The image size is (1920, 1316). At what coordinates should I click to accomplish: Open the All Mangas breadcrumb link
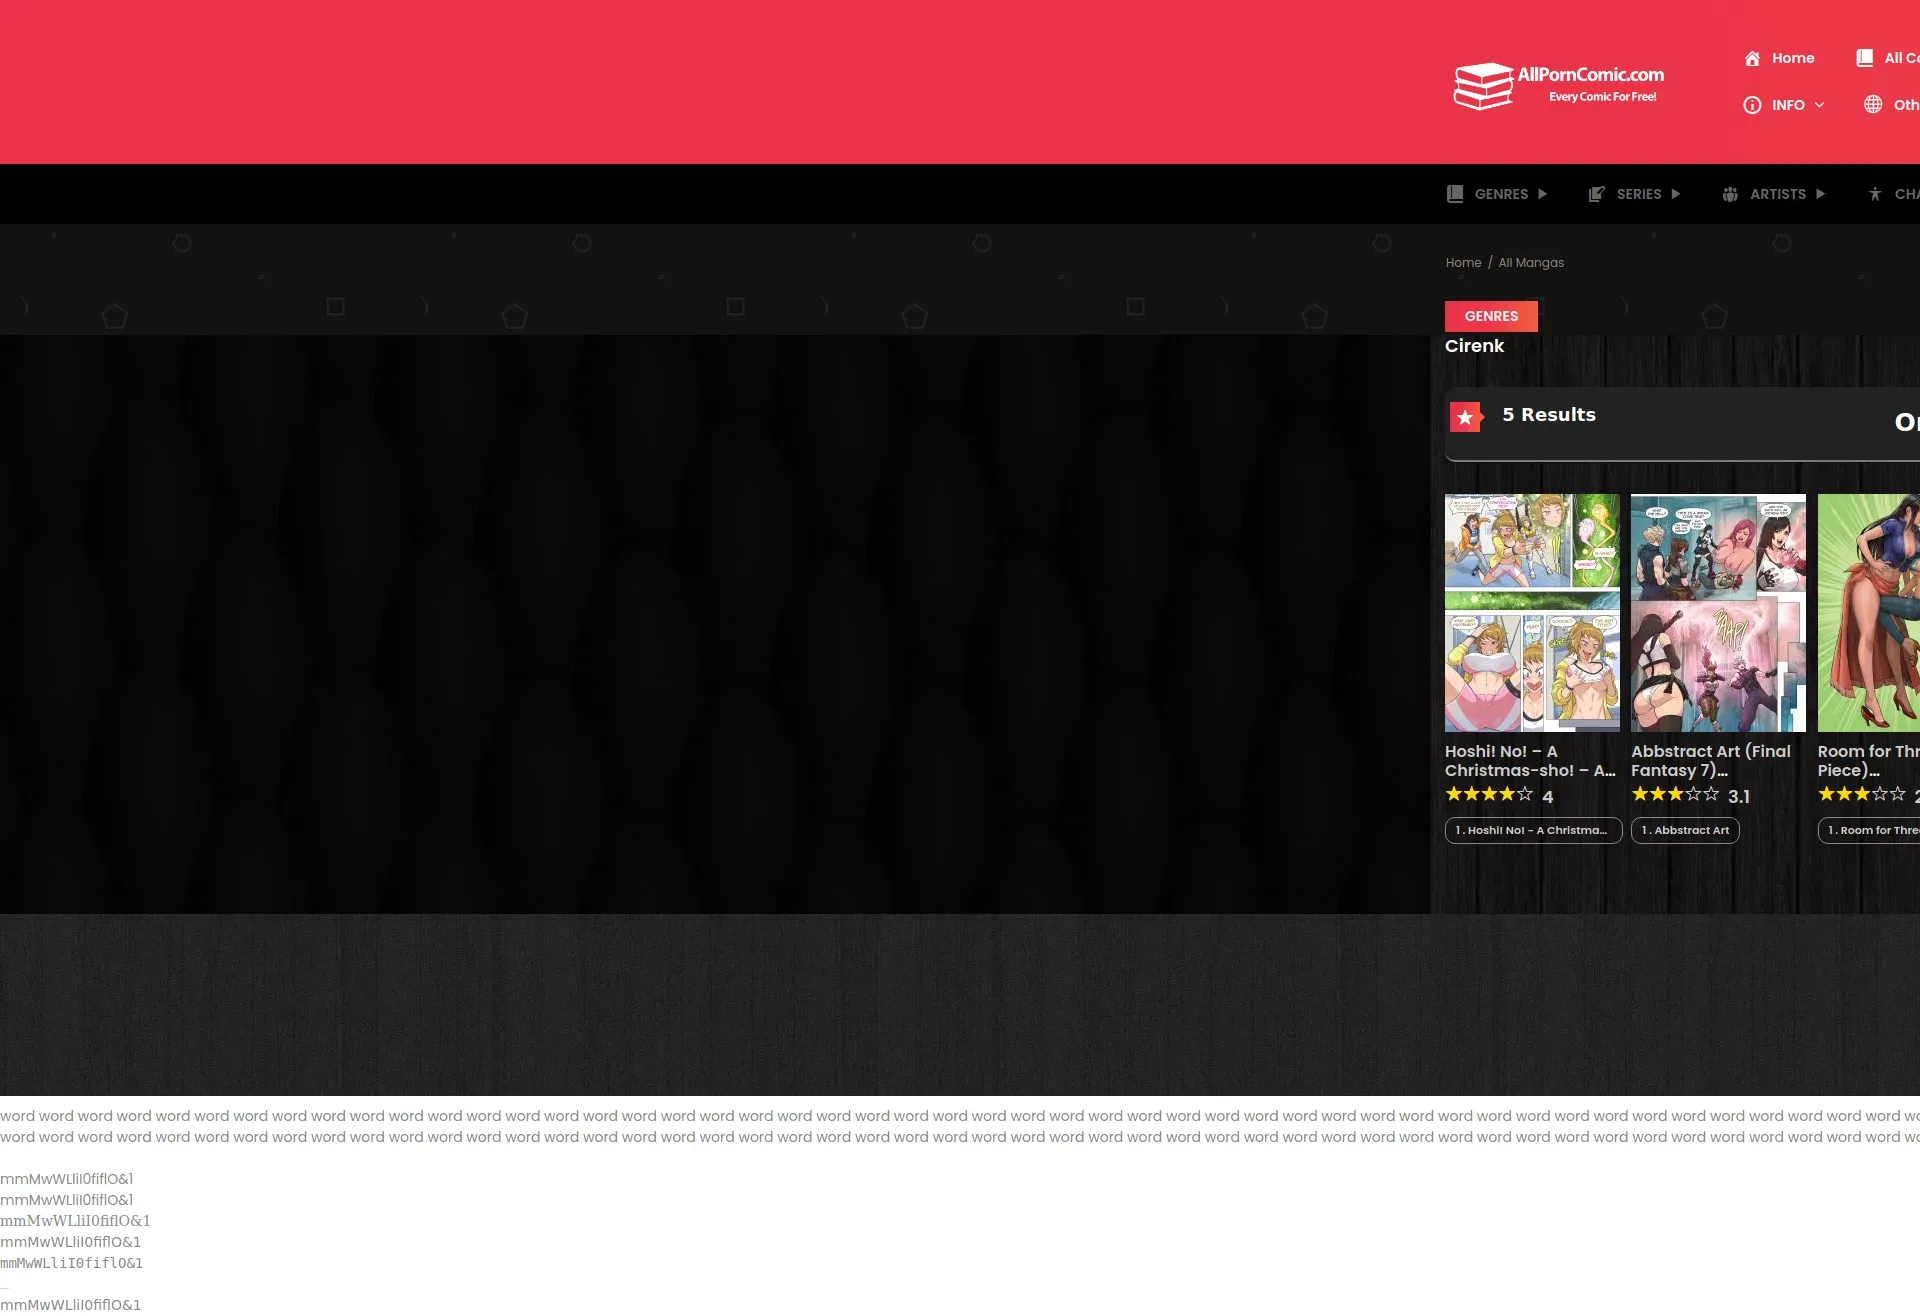tap(1530, 263)
